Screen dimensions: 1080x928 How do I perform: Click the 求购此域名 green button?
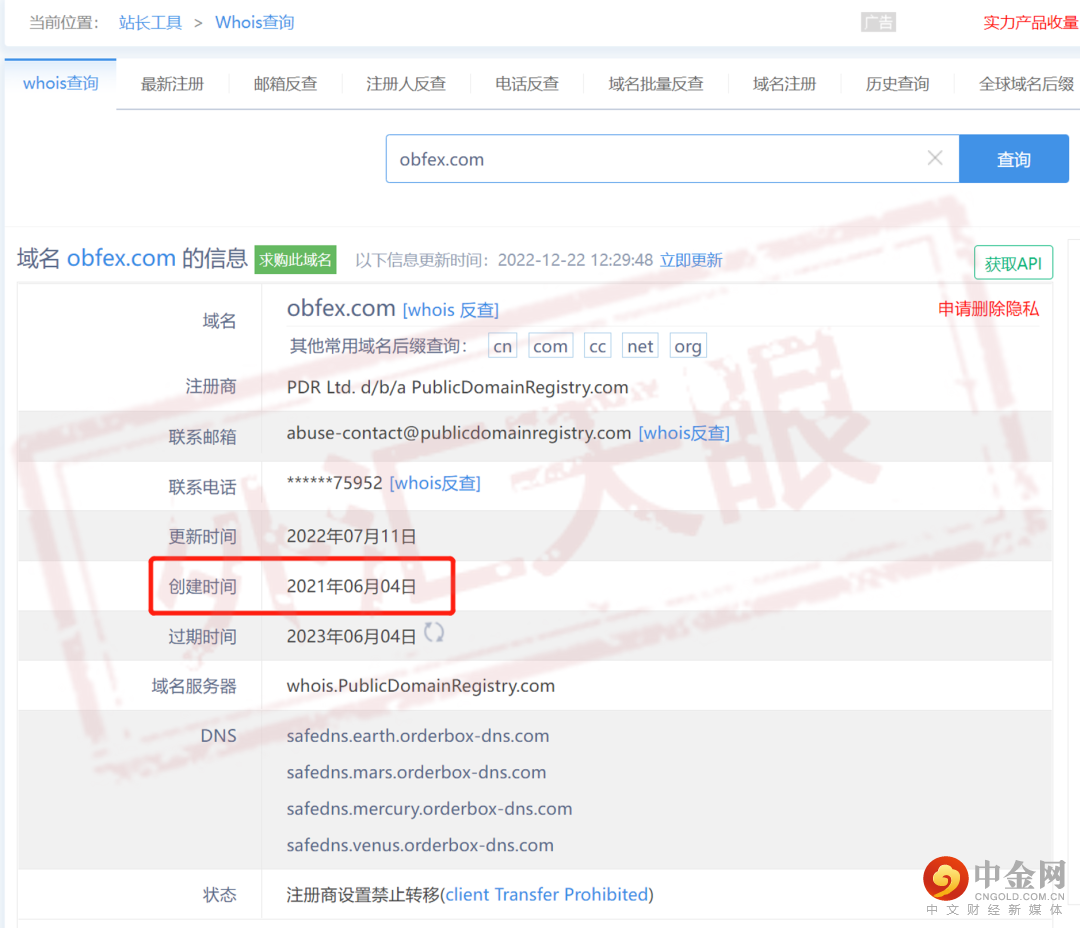click(295, 260)
